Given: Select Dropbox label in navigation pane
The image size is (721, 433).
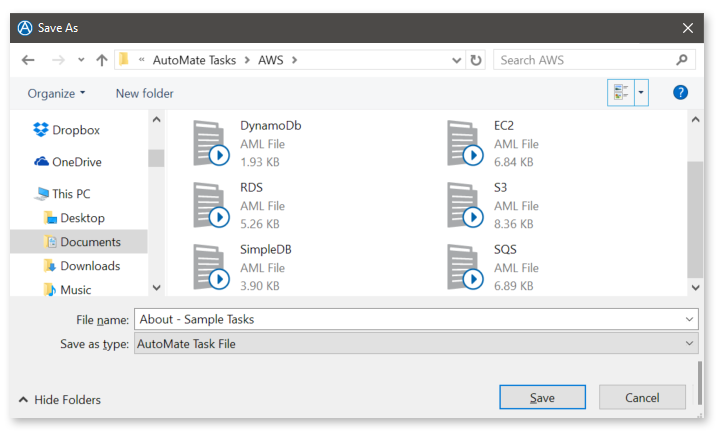Looking at the screenshot, I should 76,130.
